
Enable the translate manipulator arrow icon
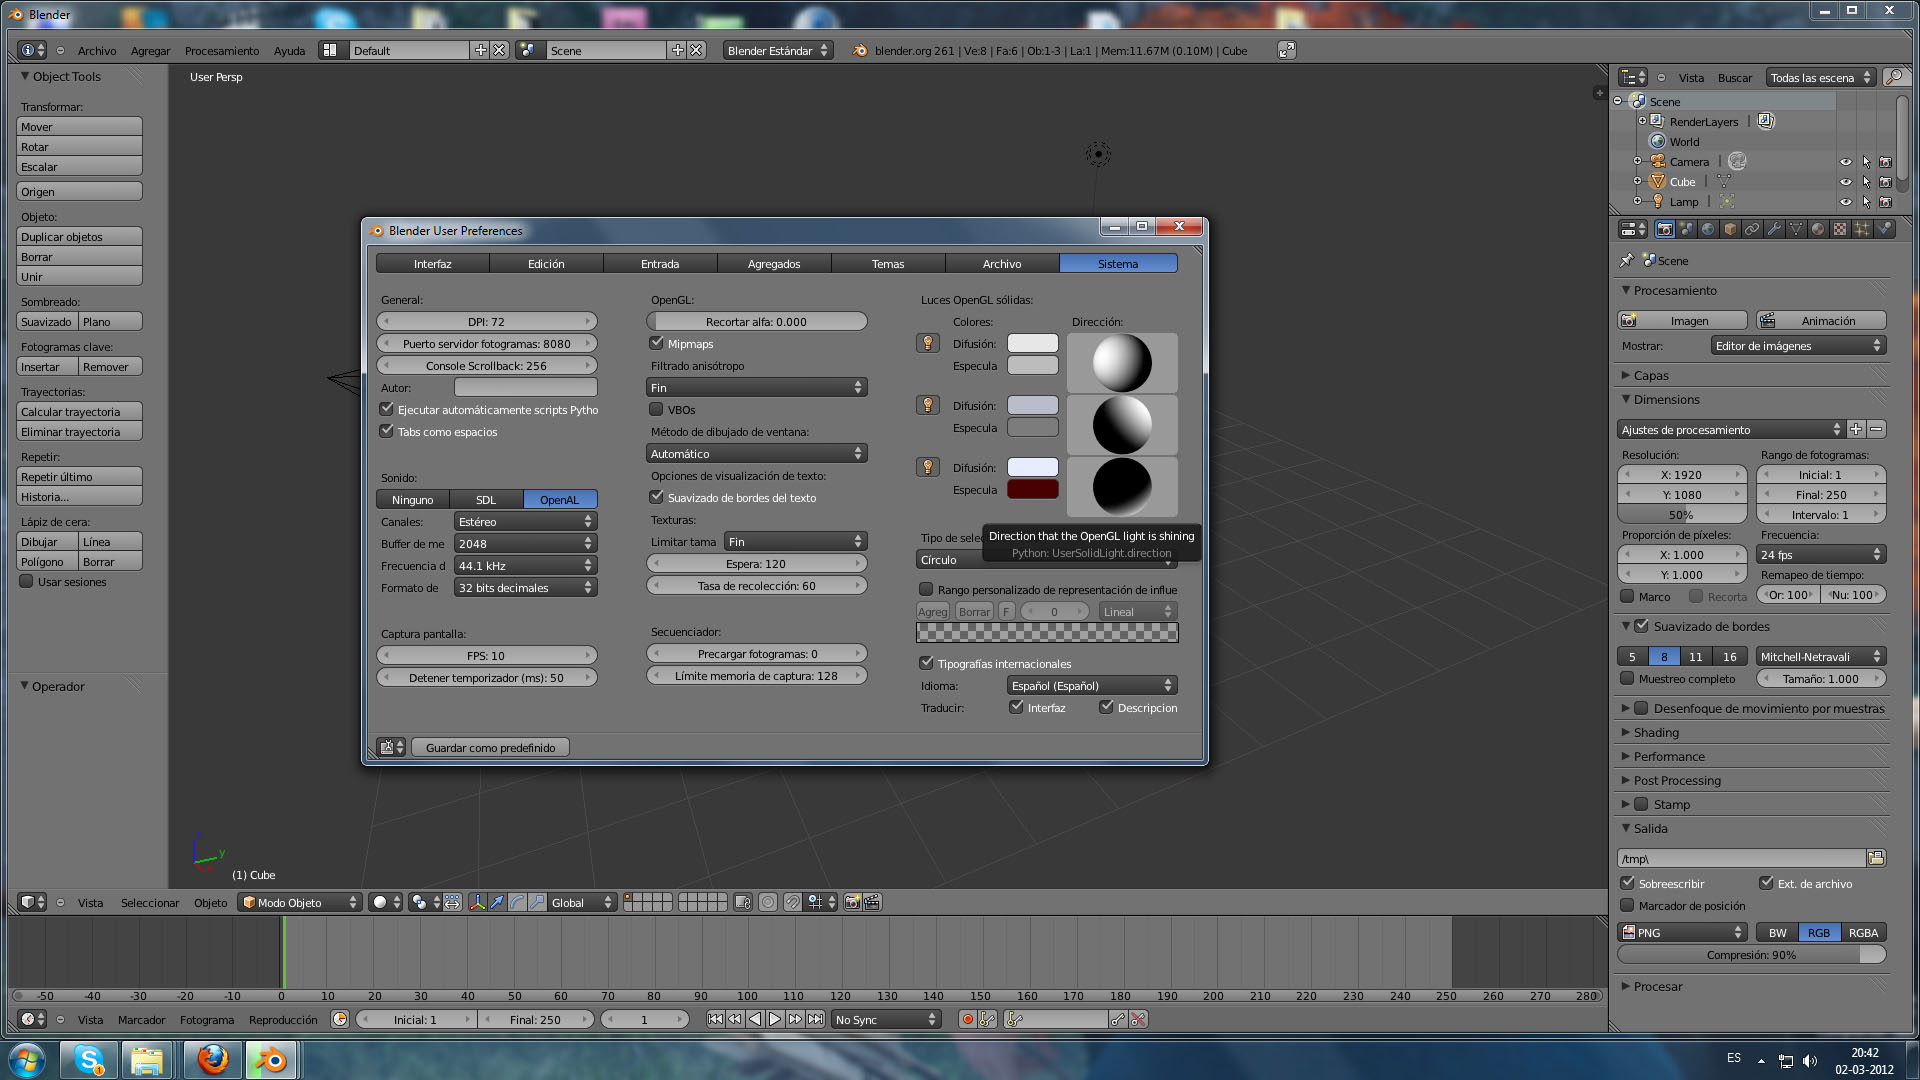(497, 902)
